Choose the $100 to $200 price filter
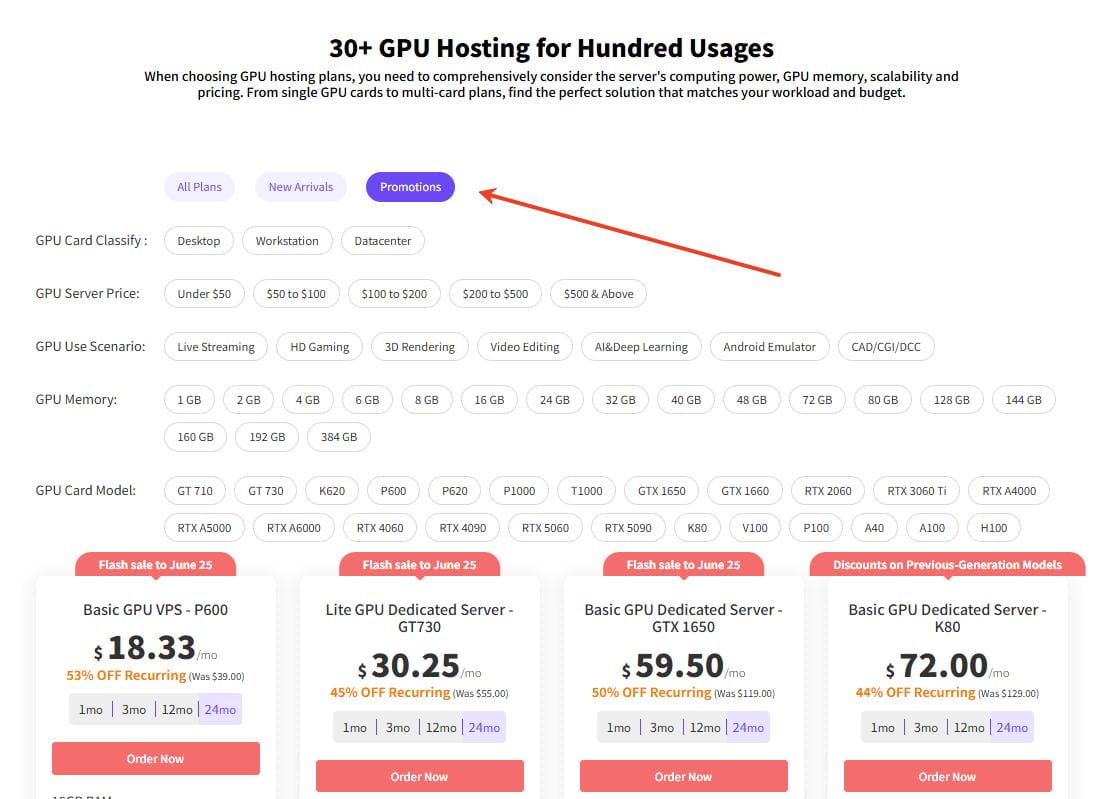 pos(394,294)
